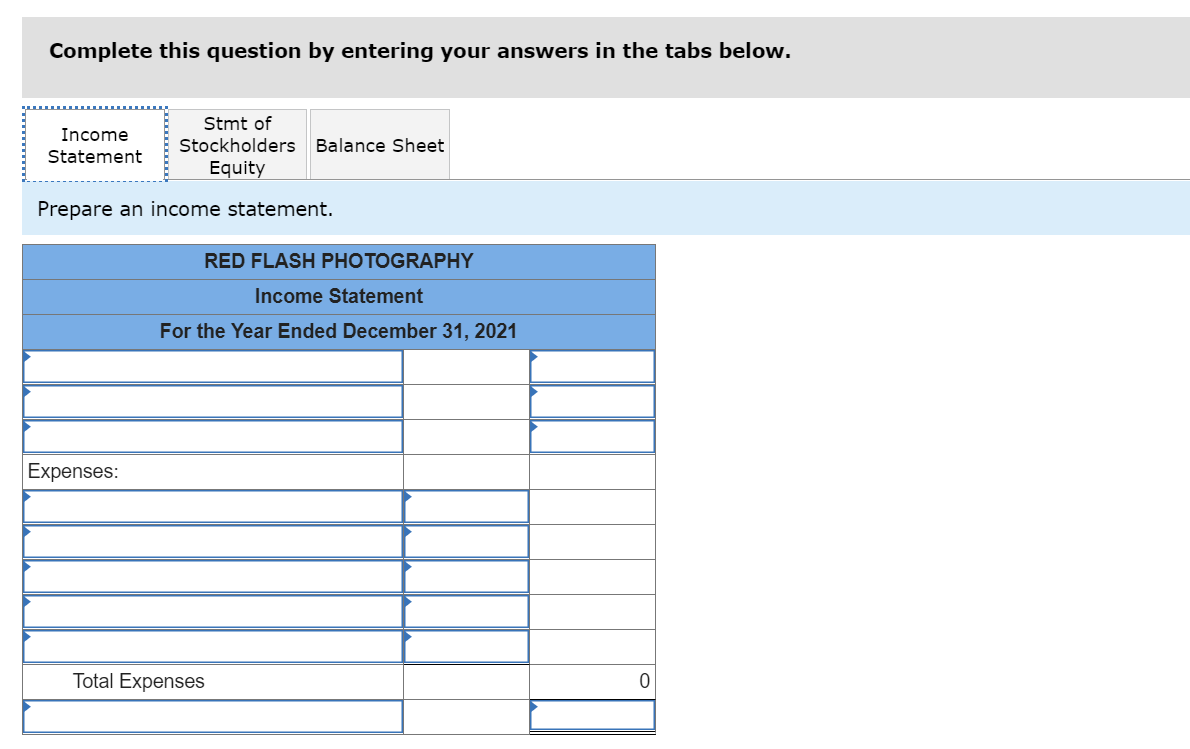Open the second row account picker dropdown

[212, 401]
